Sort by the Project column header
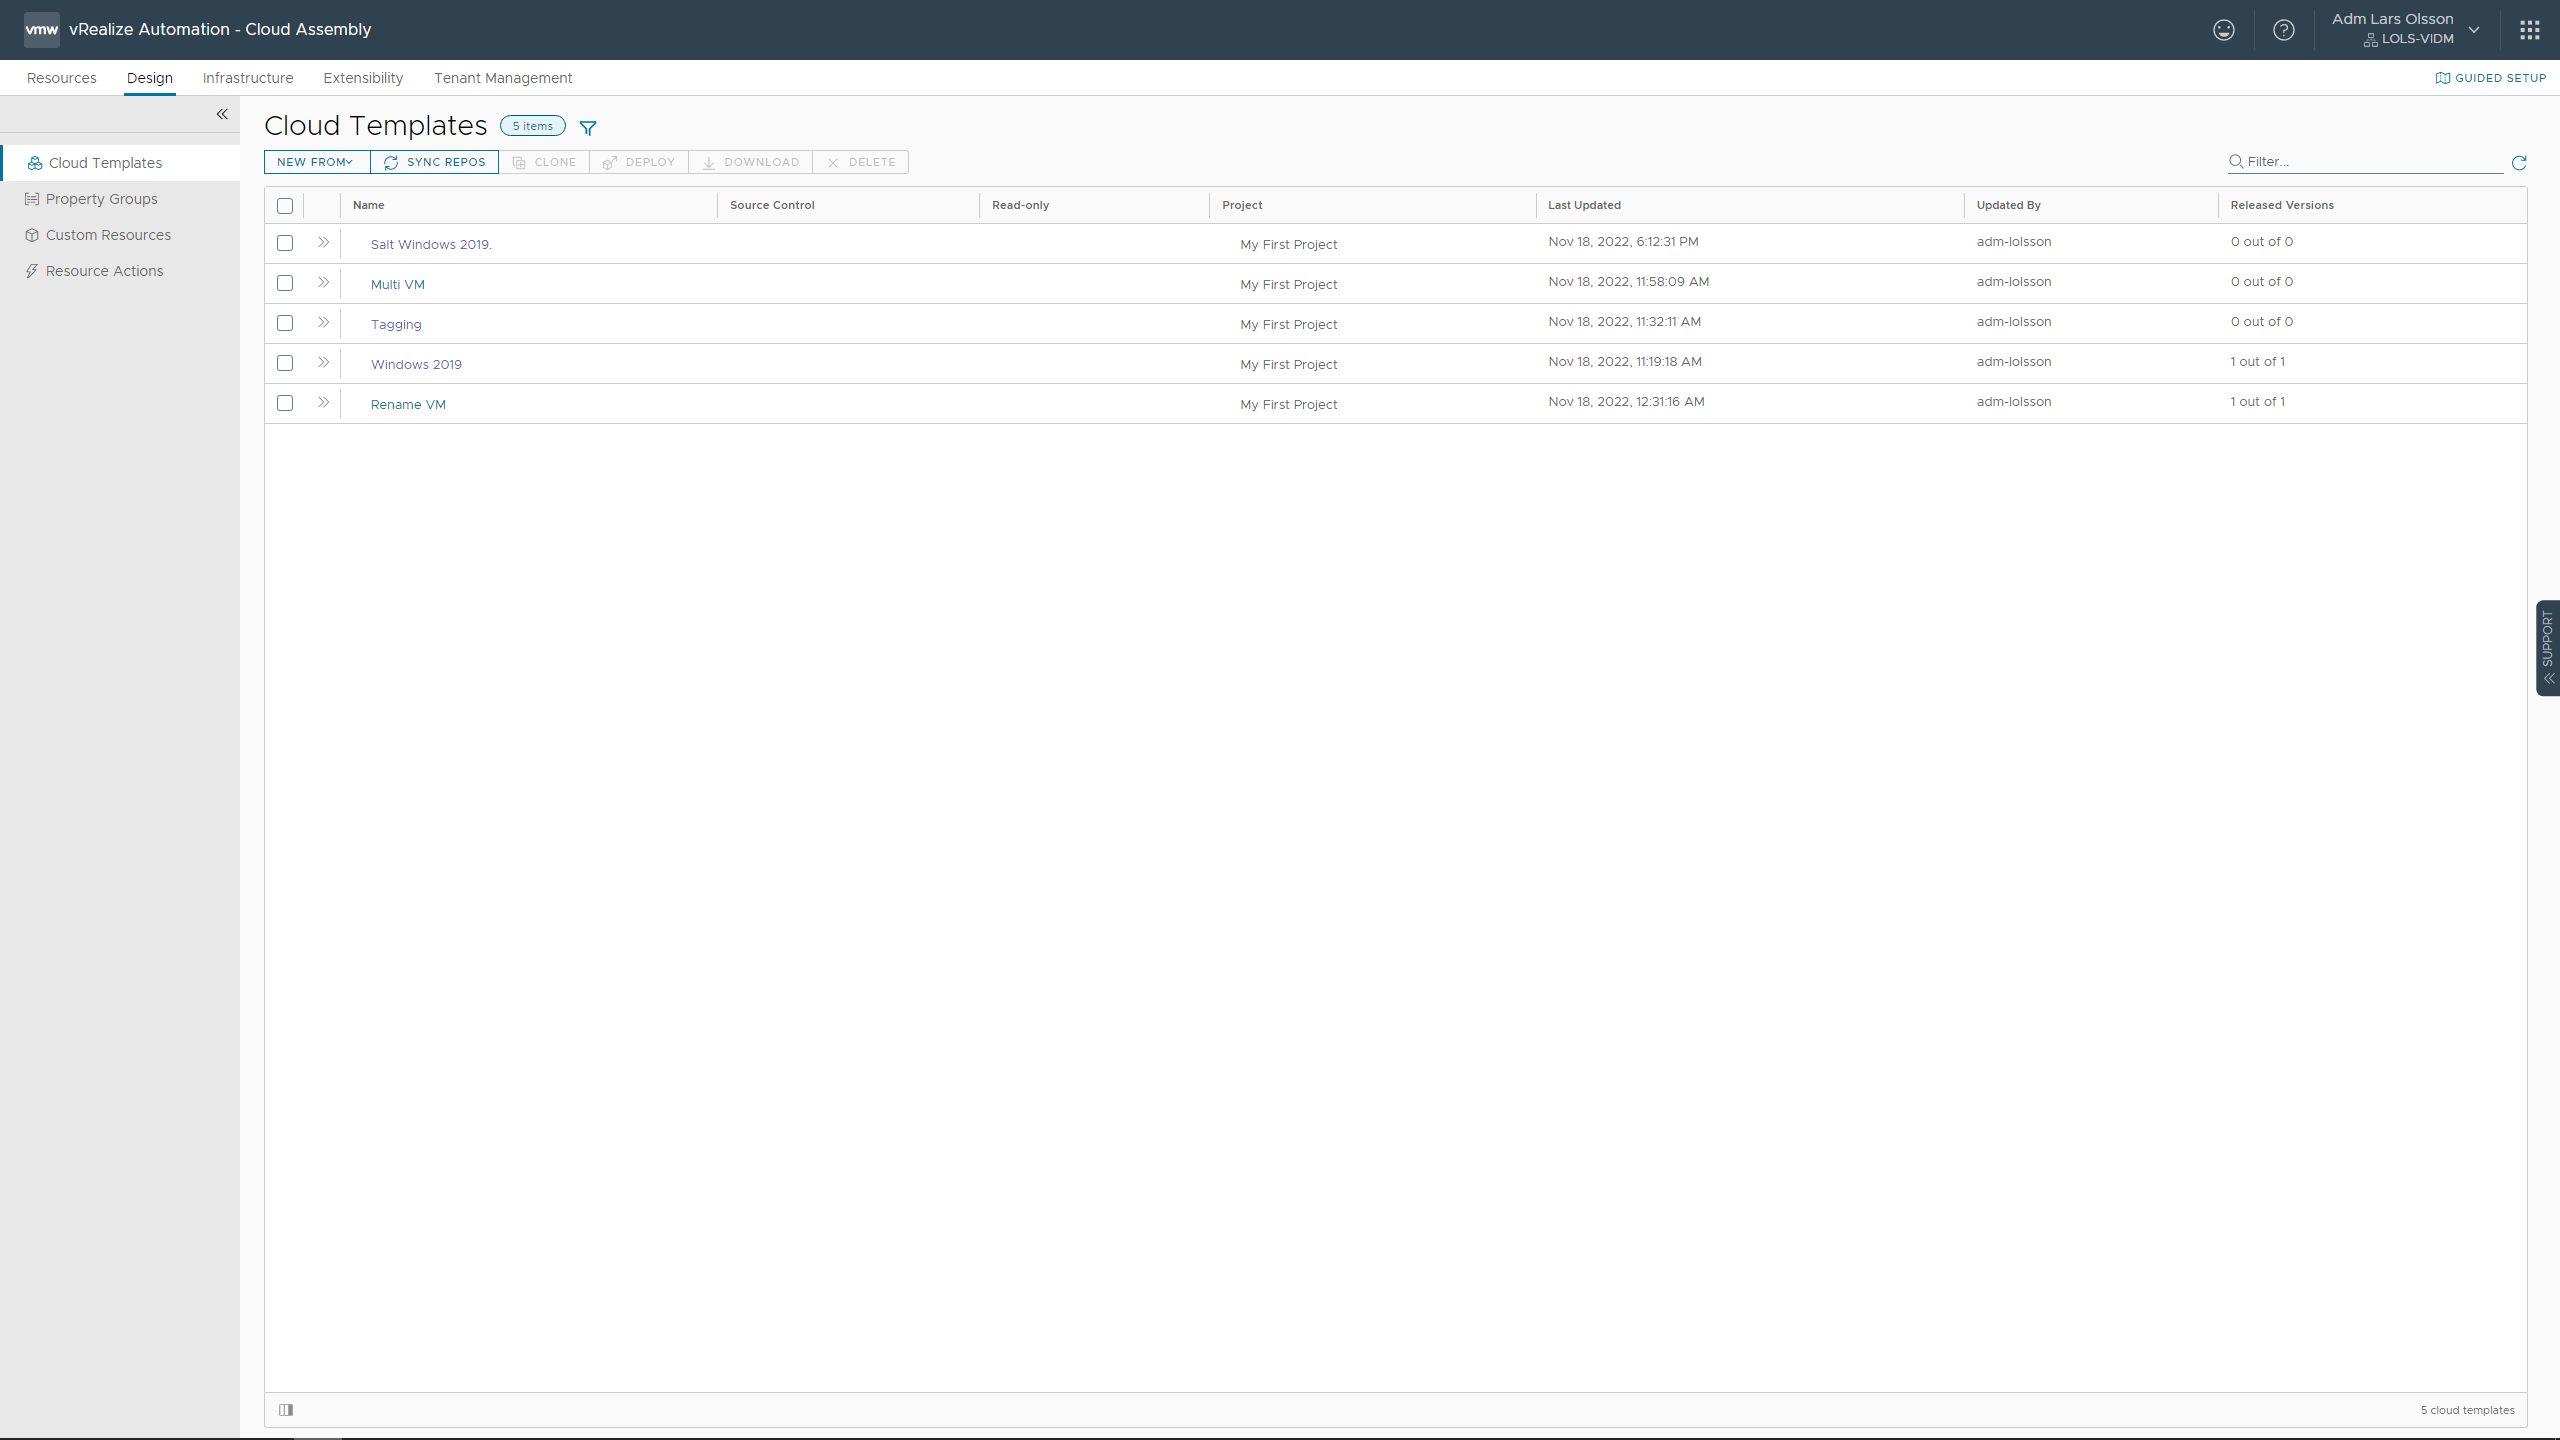The height and width of the screenshot is (1440, 2560). click(x=1242, y=205)
